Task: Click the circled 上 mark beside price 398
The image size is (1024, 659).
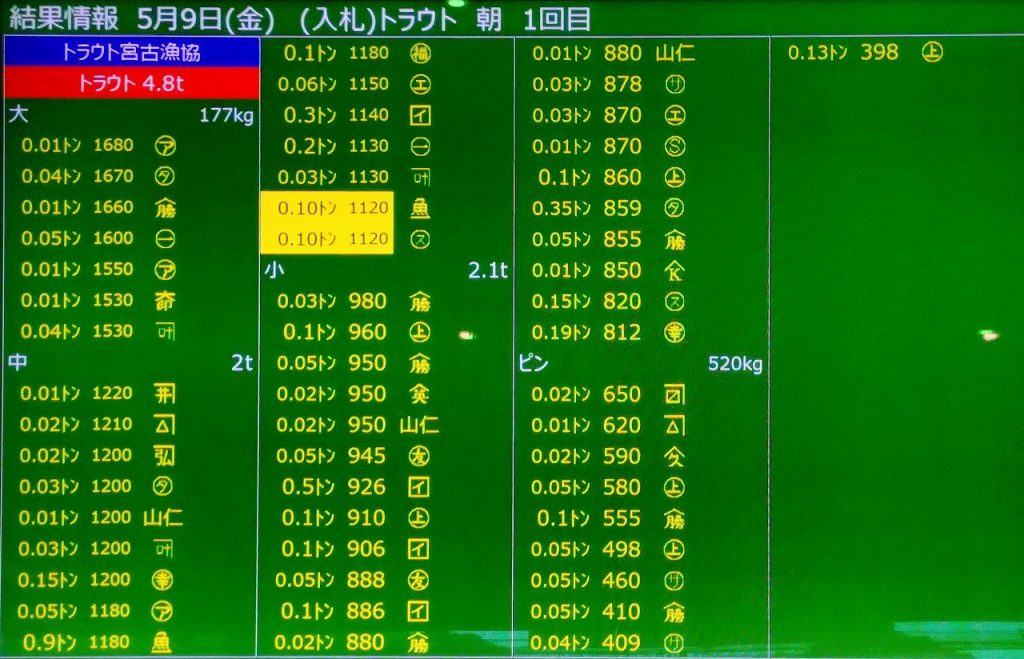Action: [x=931, y=53]
